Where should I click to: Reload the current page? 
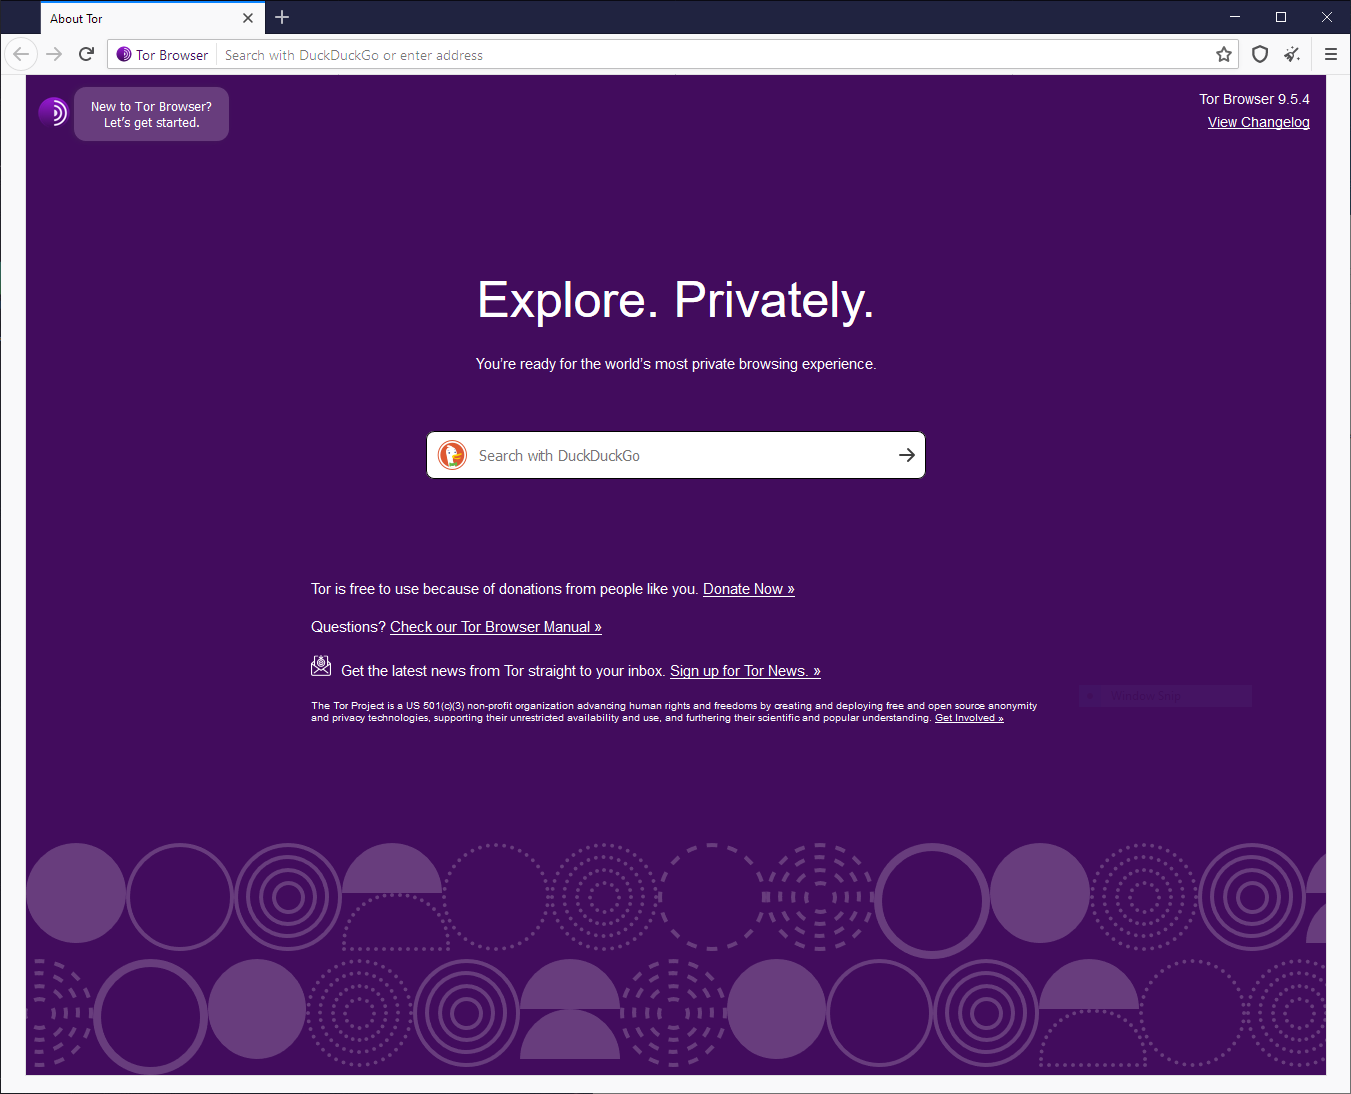pyautogui.click(x=87, y=54)
